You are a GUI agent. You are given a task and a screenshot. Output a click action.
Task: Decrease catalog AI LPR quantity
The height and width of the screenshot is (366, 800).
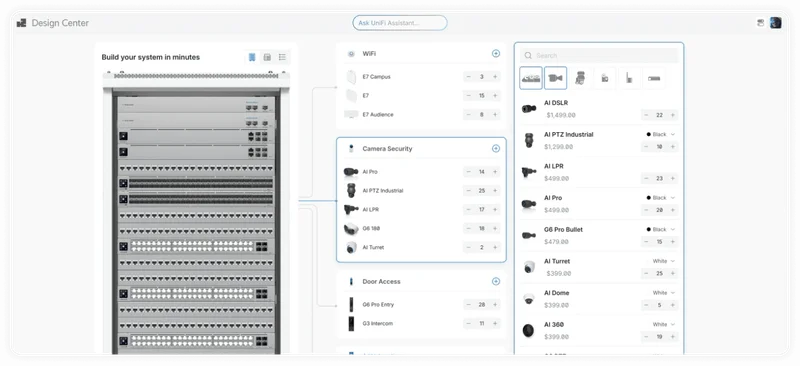point(646,178)
